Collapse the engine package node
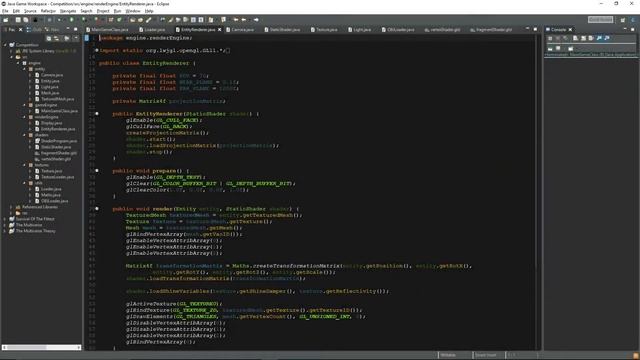This screenshot has width=640, height=360. coord(18,63)
